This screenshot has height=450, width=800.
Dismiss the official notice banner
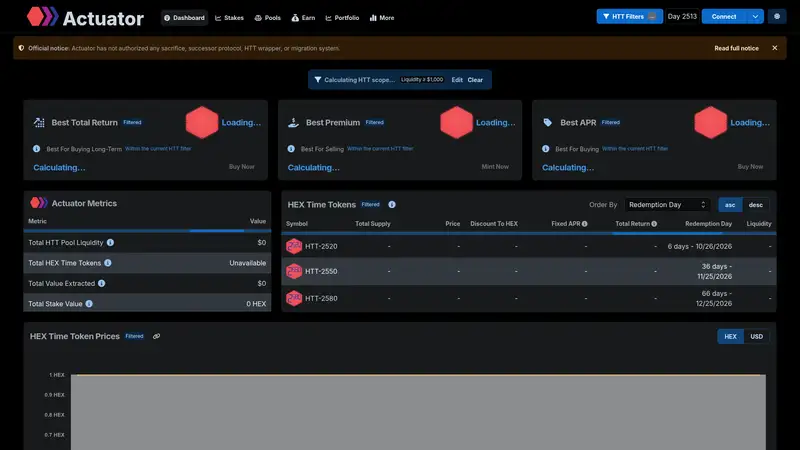[x=774, y=48]
